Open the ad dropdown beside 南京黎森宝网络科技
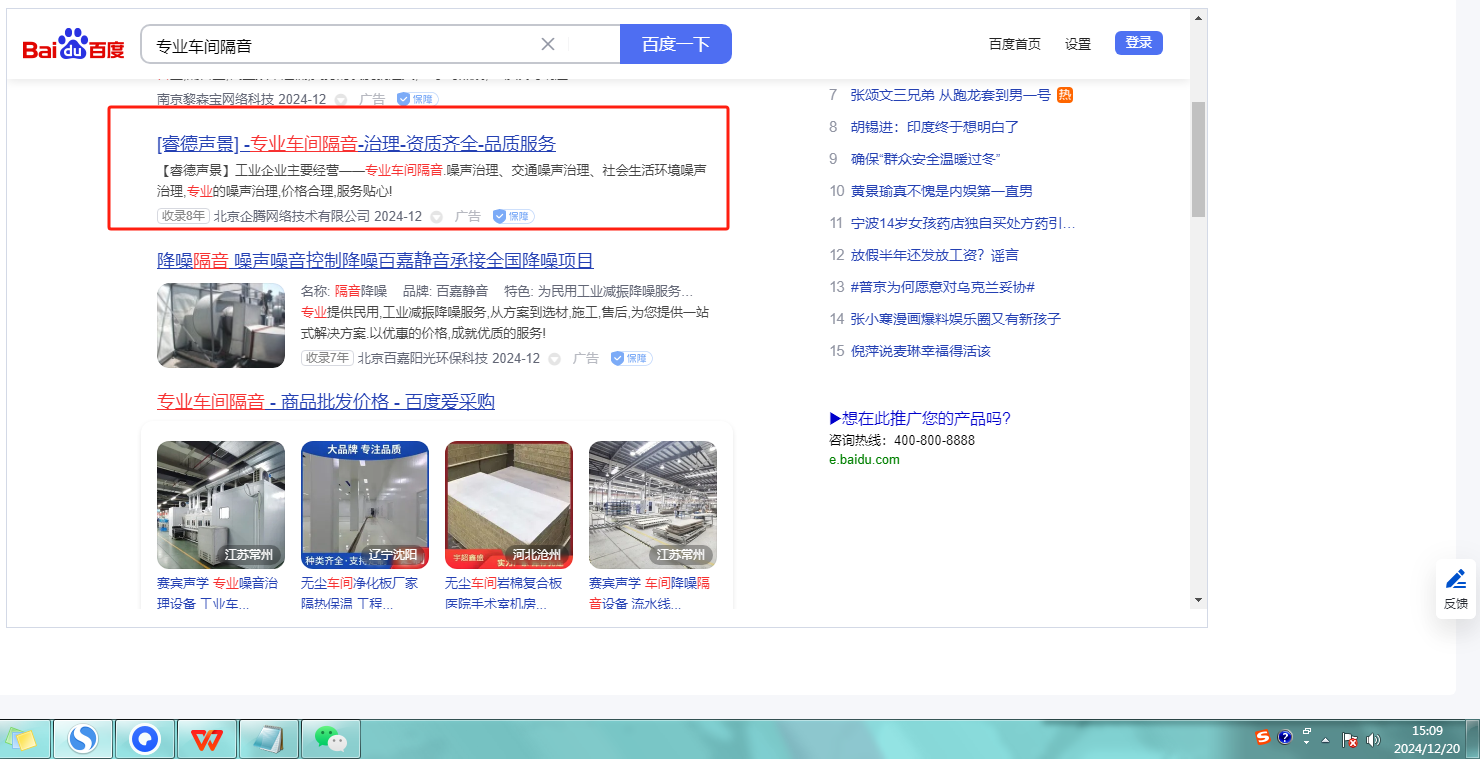Image resolution: width=1480 pixels, height=759 pixels. tap(341, 100)
